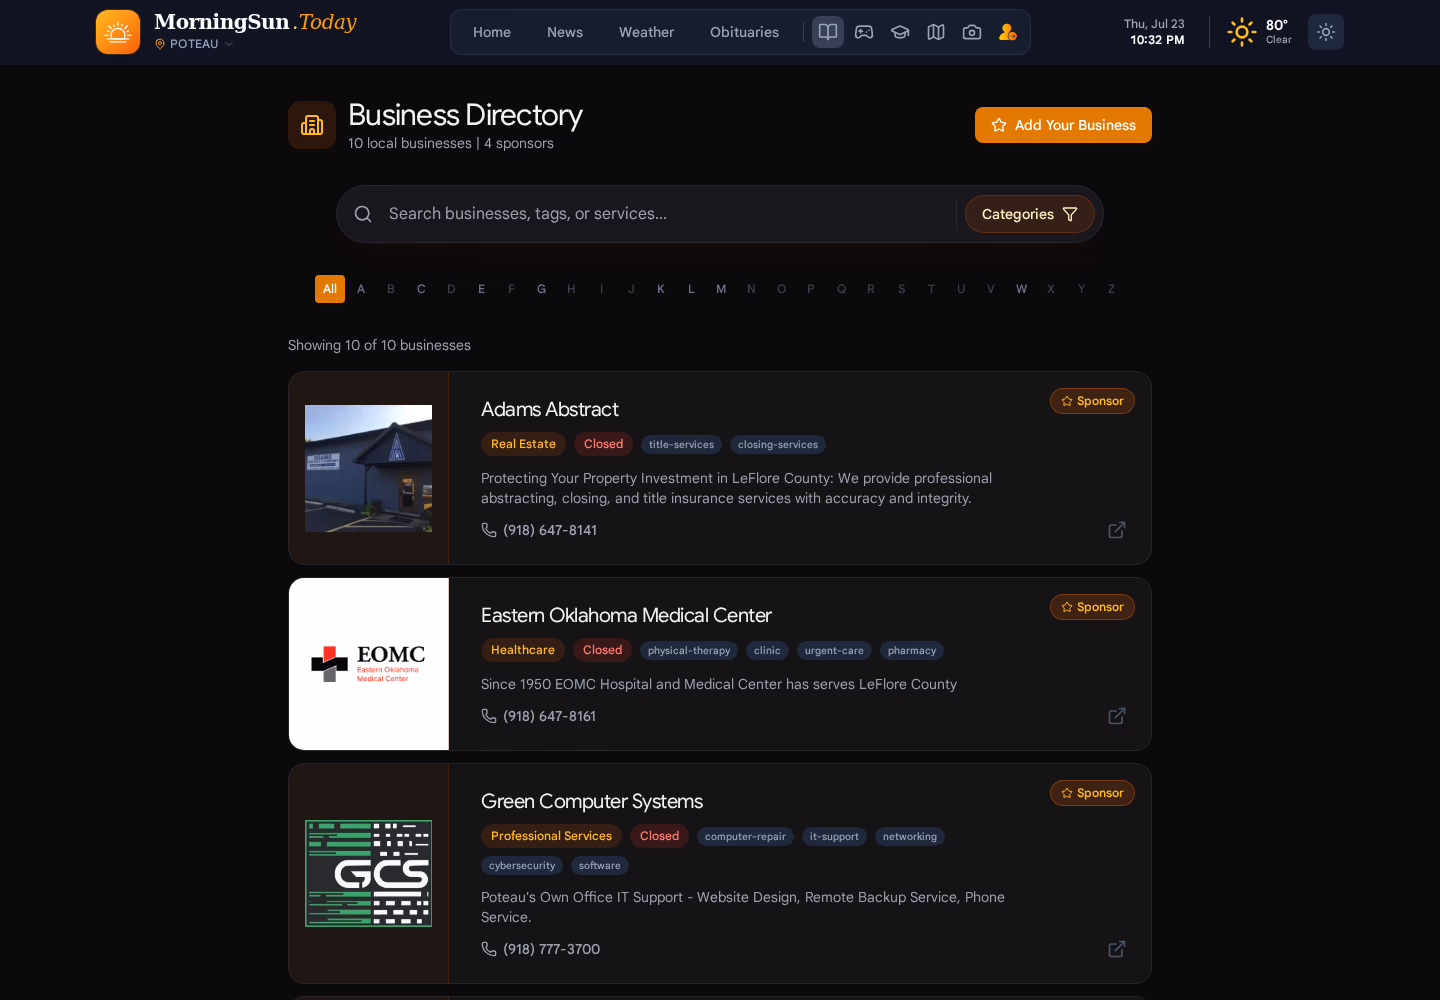
Task: Click the physical-therapy tag
Action: click(689, 651)
